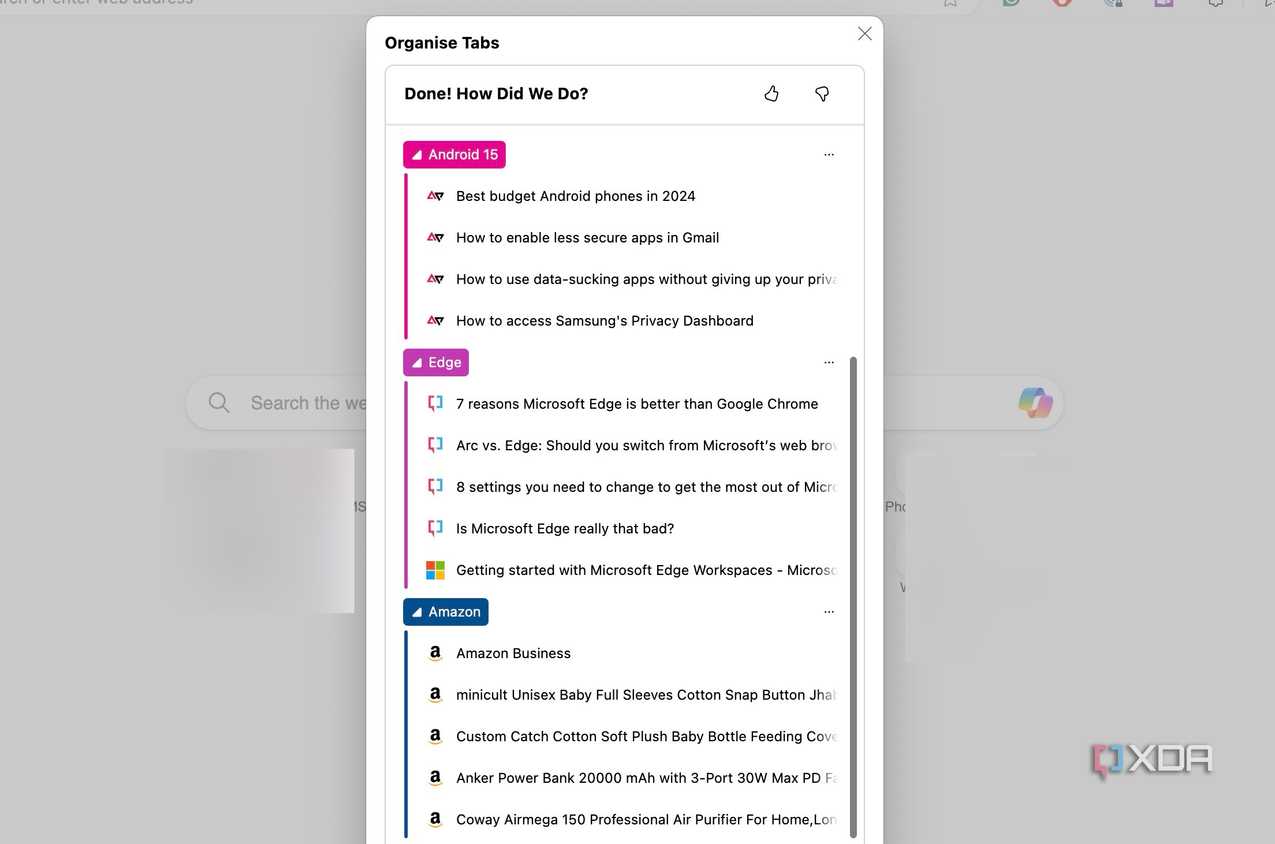The width and height of the screenshot is (1275, 844).
Task: Click the magnifier icon in search box
Action: click(x=219, y=403)
